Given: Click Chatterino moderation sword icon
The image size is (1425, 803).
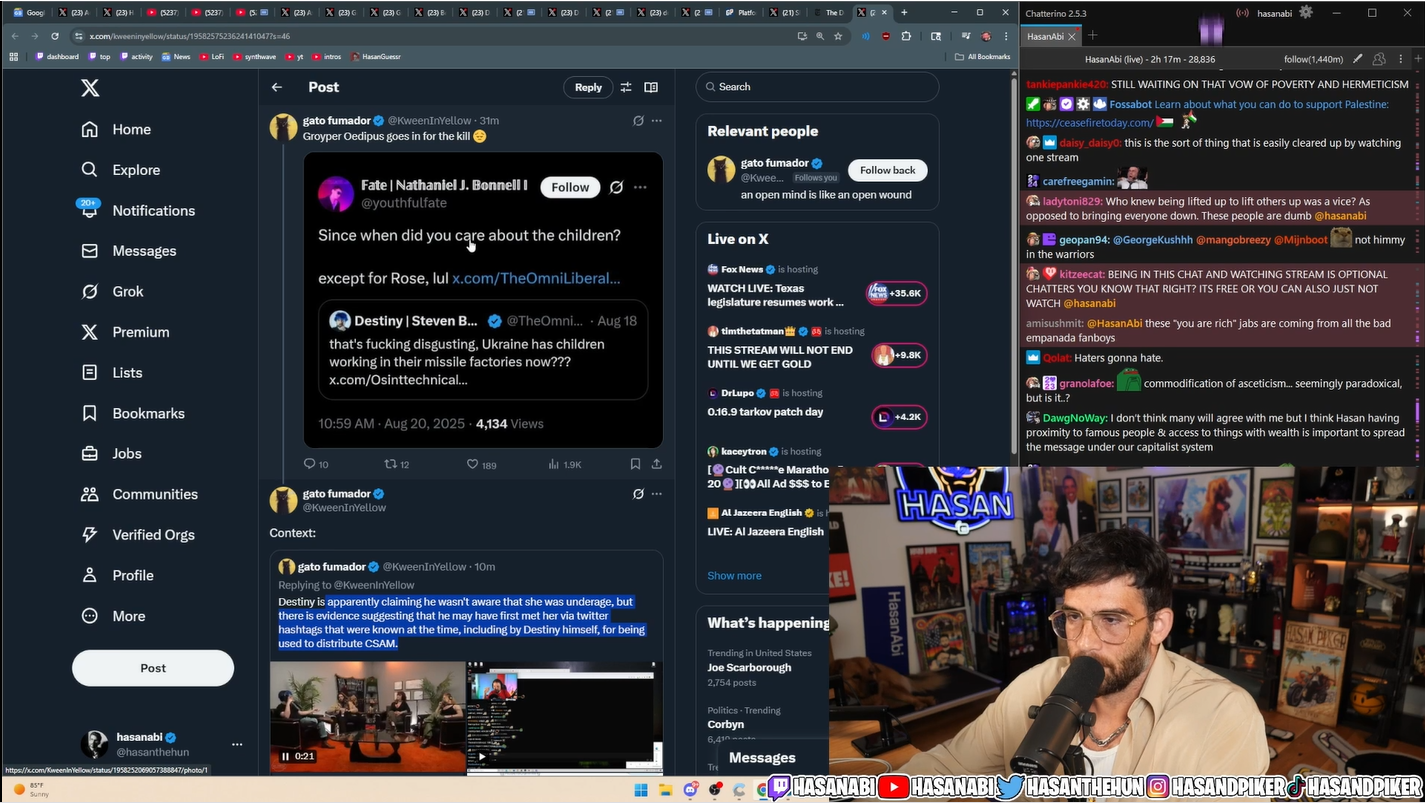Looking at the screenshot, I should pyautogui.click(x=1357, y=59).
